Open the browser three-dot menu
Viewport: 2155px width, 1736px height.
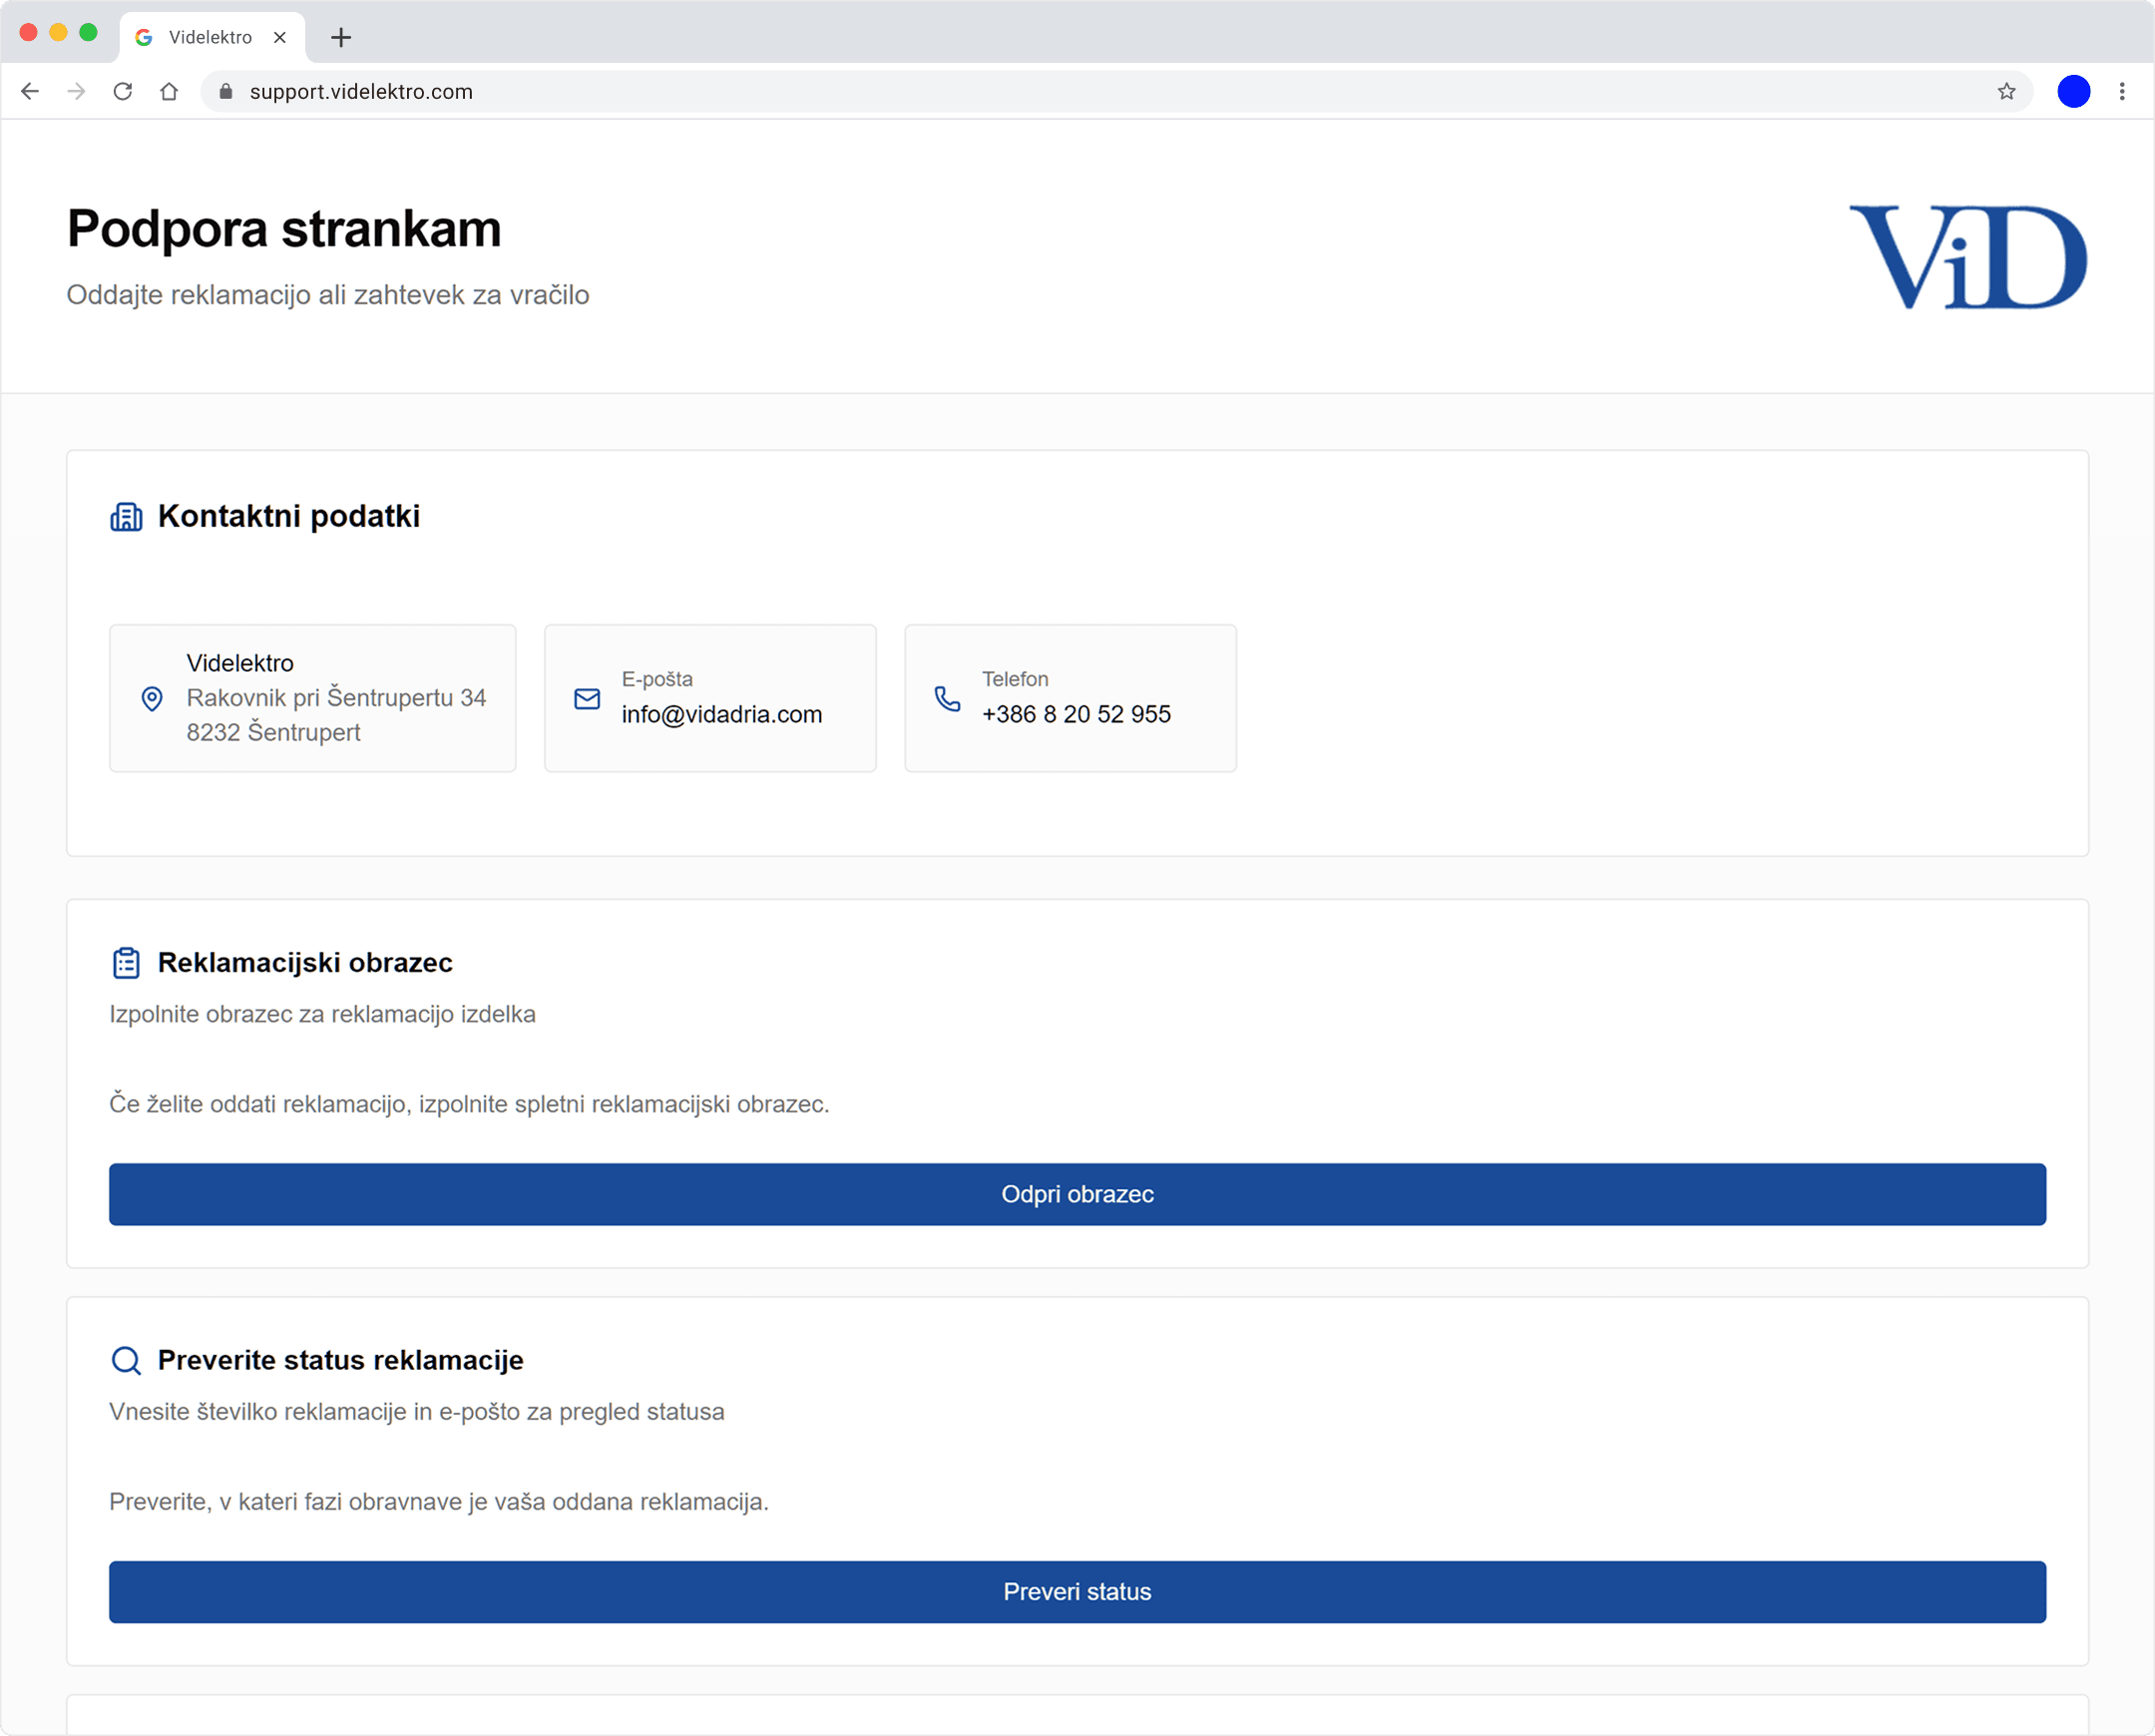[x=2122, y=92]
